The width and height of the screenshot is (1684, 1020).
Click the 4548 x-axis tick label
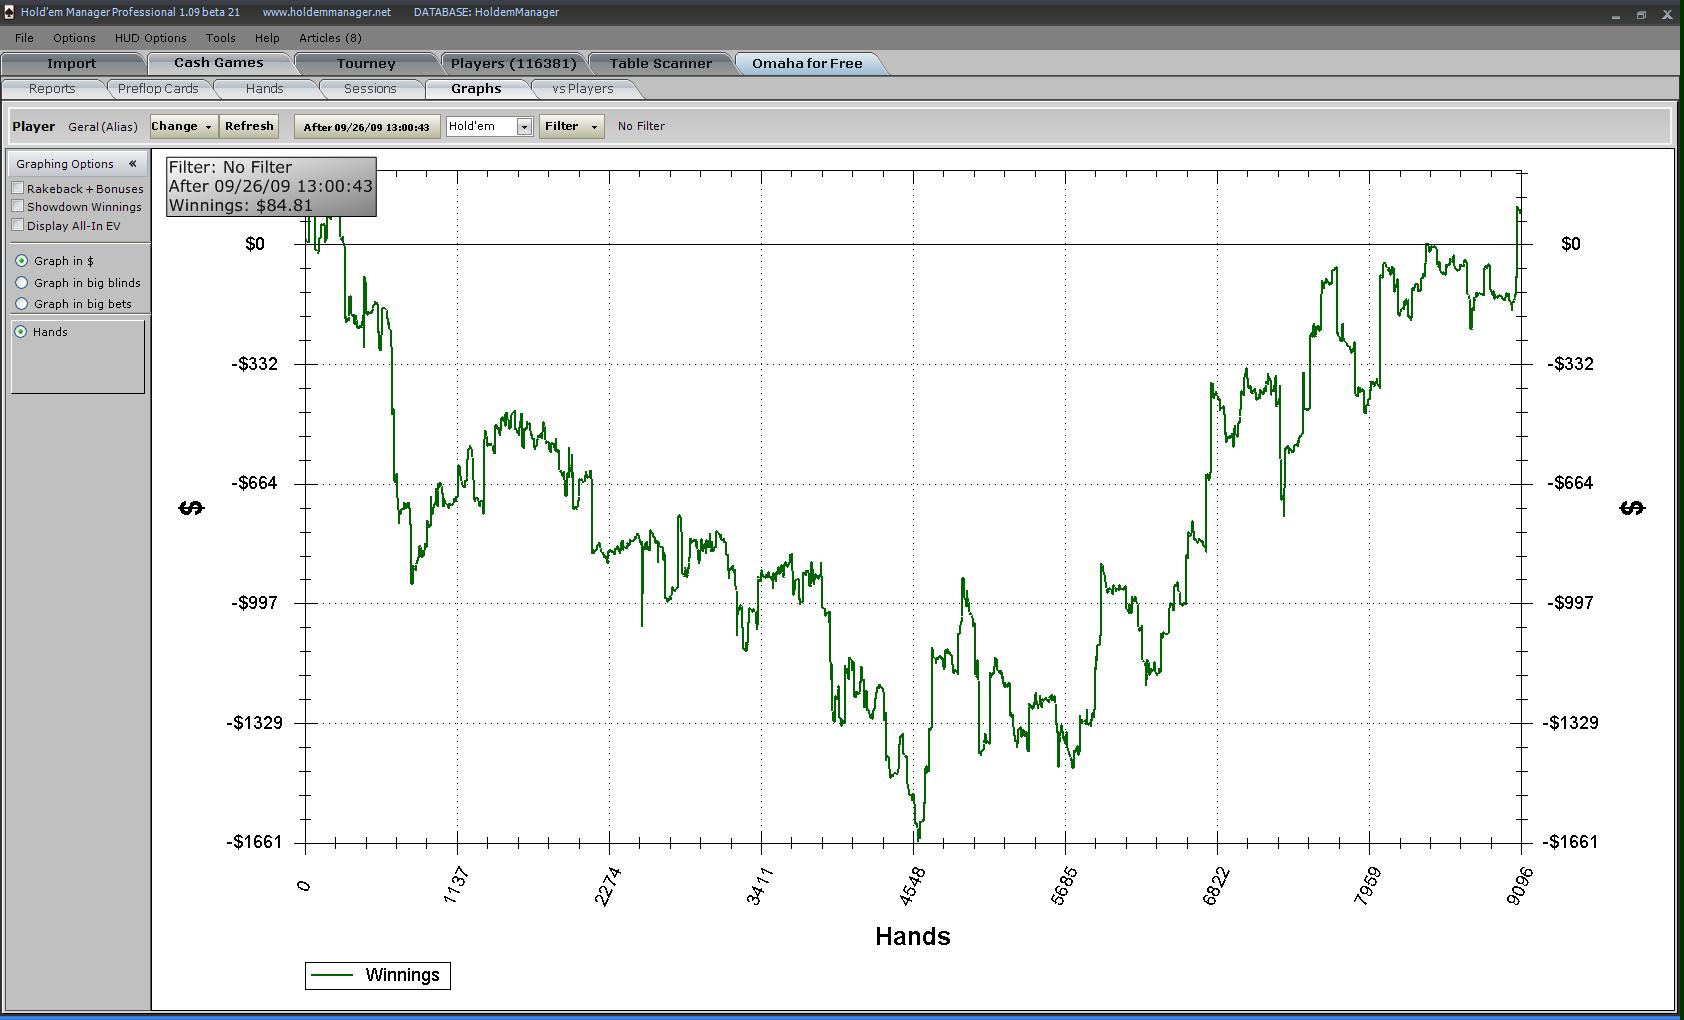click(913, 886)
